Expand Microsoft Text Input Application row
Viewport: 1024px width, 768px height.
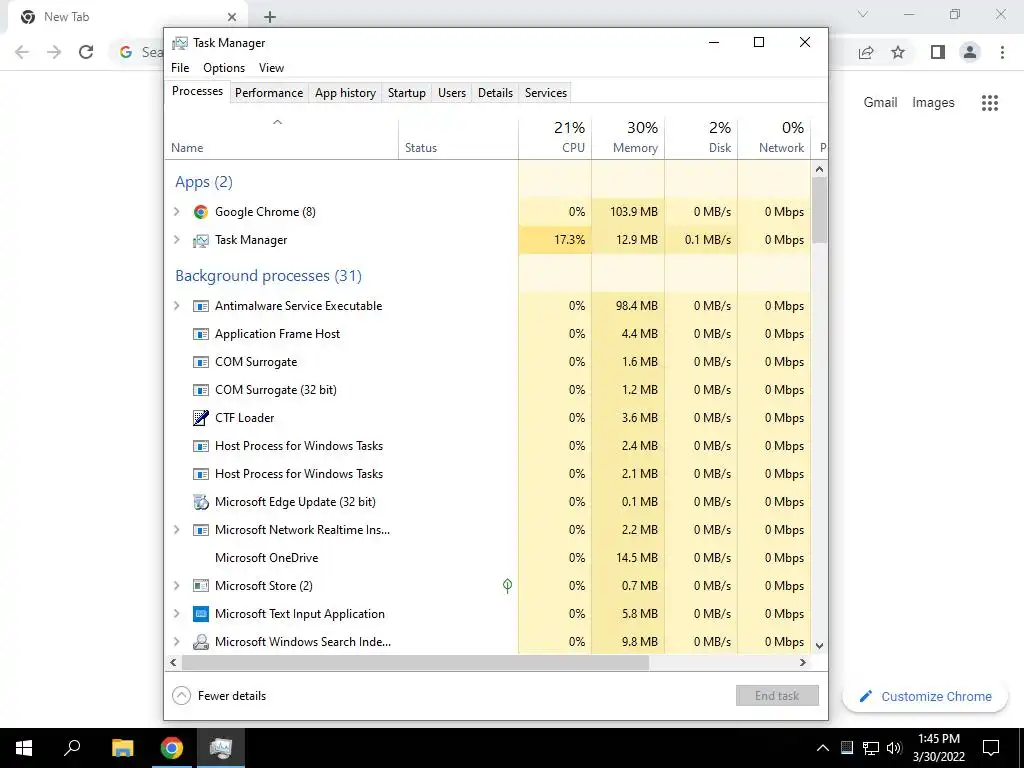click(176, 614)
